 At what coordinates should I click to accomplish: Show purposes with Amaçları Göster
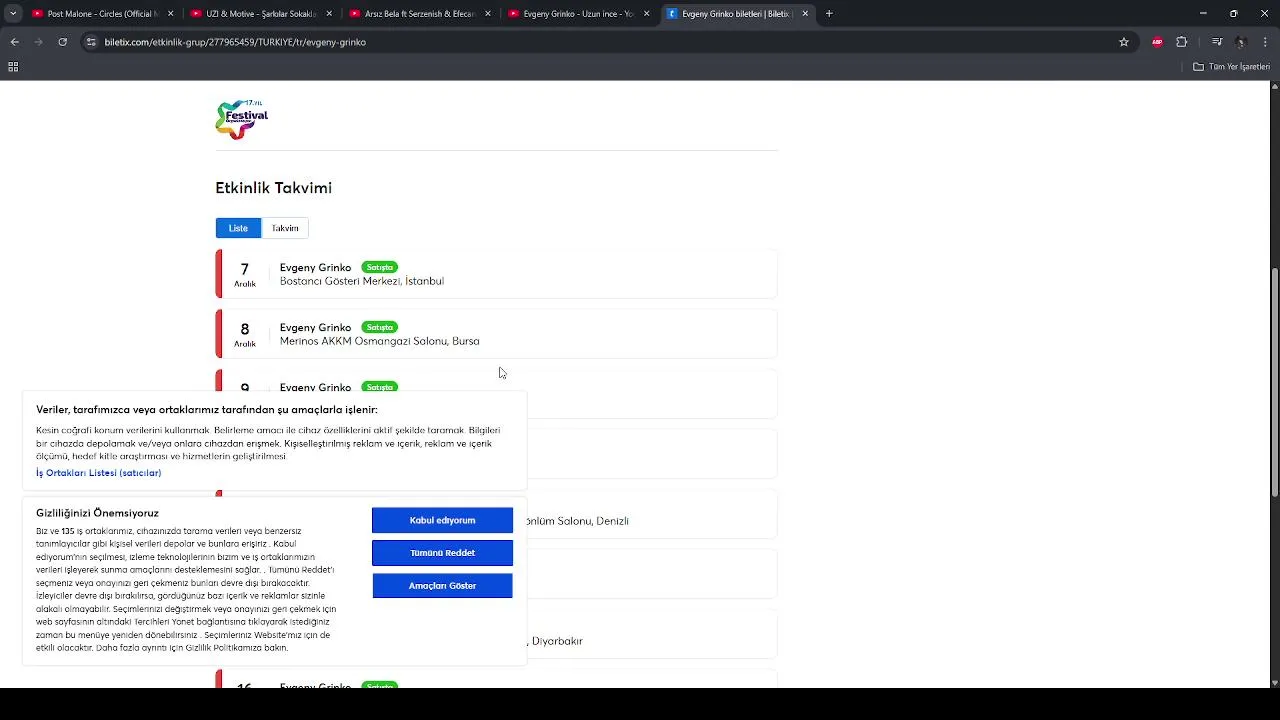442,586
